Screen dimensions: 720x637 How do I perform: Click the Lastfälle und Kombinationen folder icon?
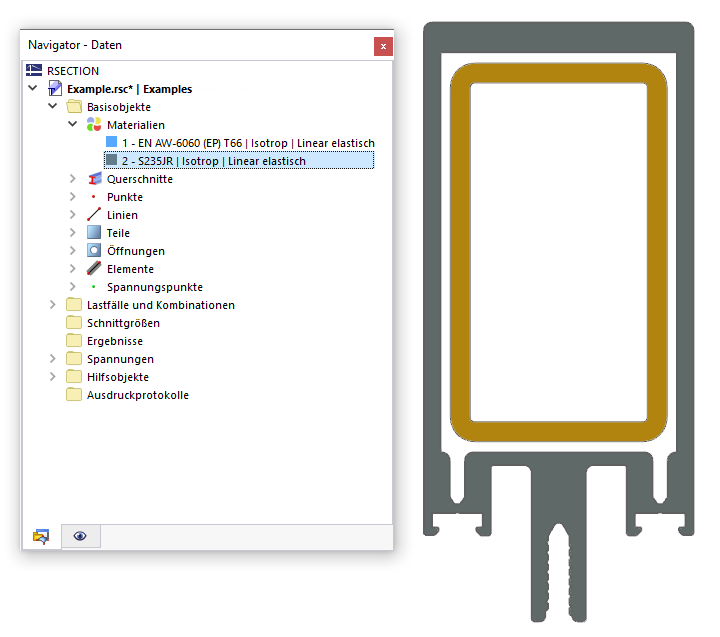[x=74, y=304]
